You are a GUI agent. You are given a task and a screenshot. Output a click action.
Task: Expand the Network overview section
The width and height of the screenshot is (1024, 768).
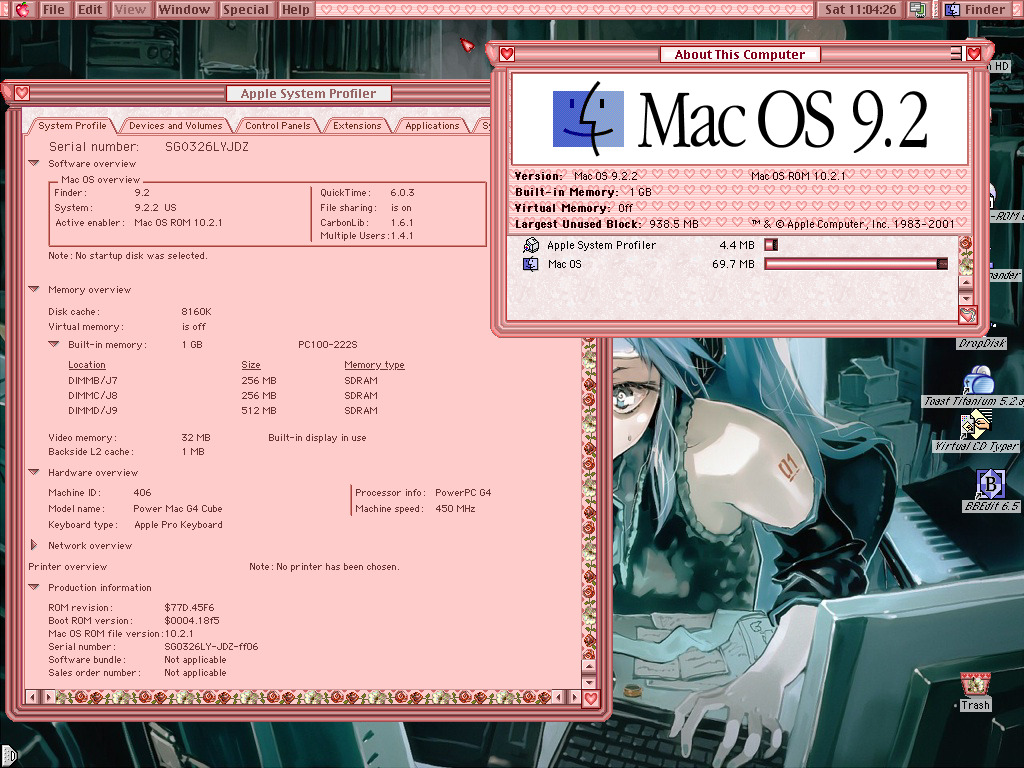click(x=34, y=546)
